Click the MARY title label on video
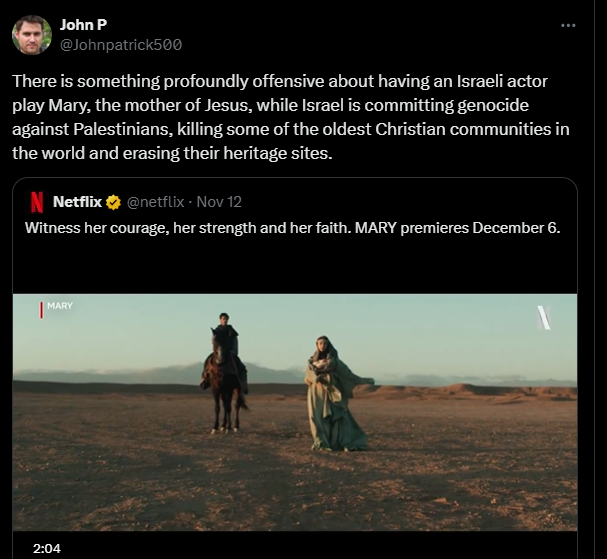 59,306
